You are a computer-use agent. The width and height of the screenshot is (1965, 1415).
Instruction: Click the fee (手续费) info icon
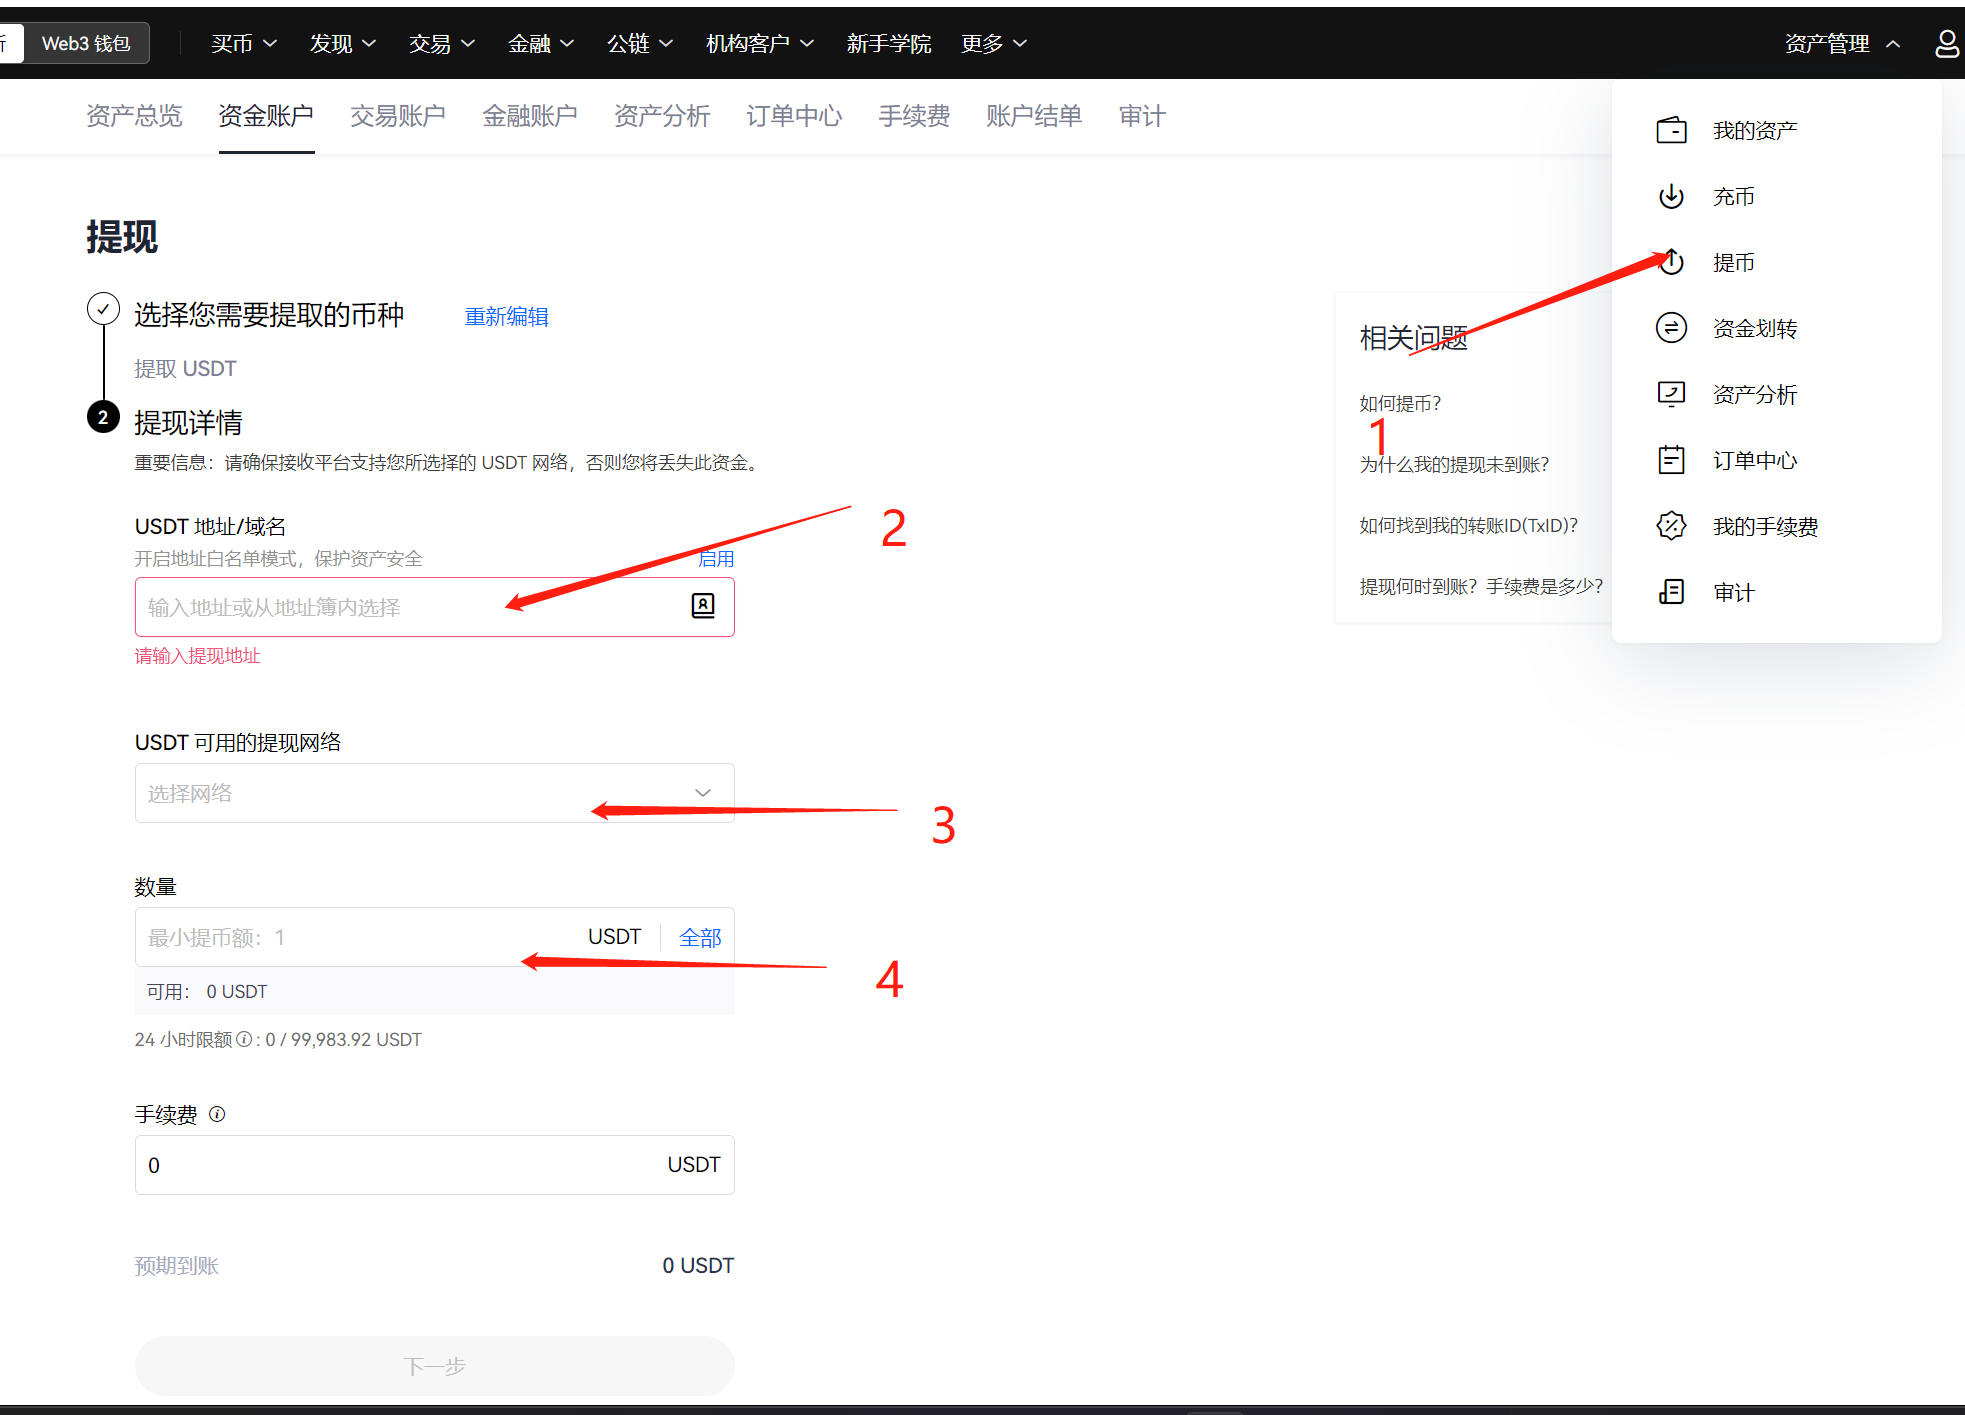coord(217,1114)
